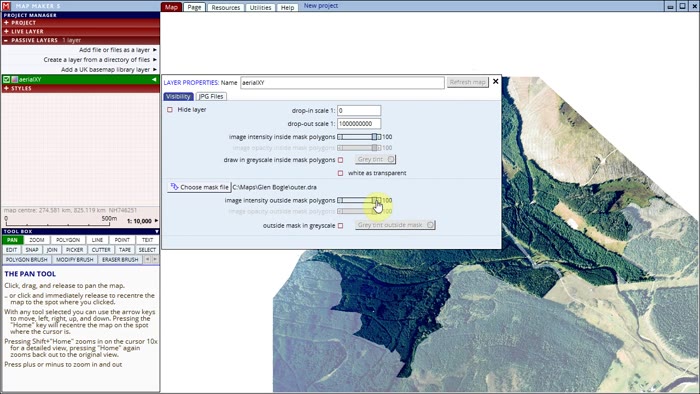Screen dimensions: 700x394
Task: Expand the LIVE LAYER section
Action: coord(80,32)
